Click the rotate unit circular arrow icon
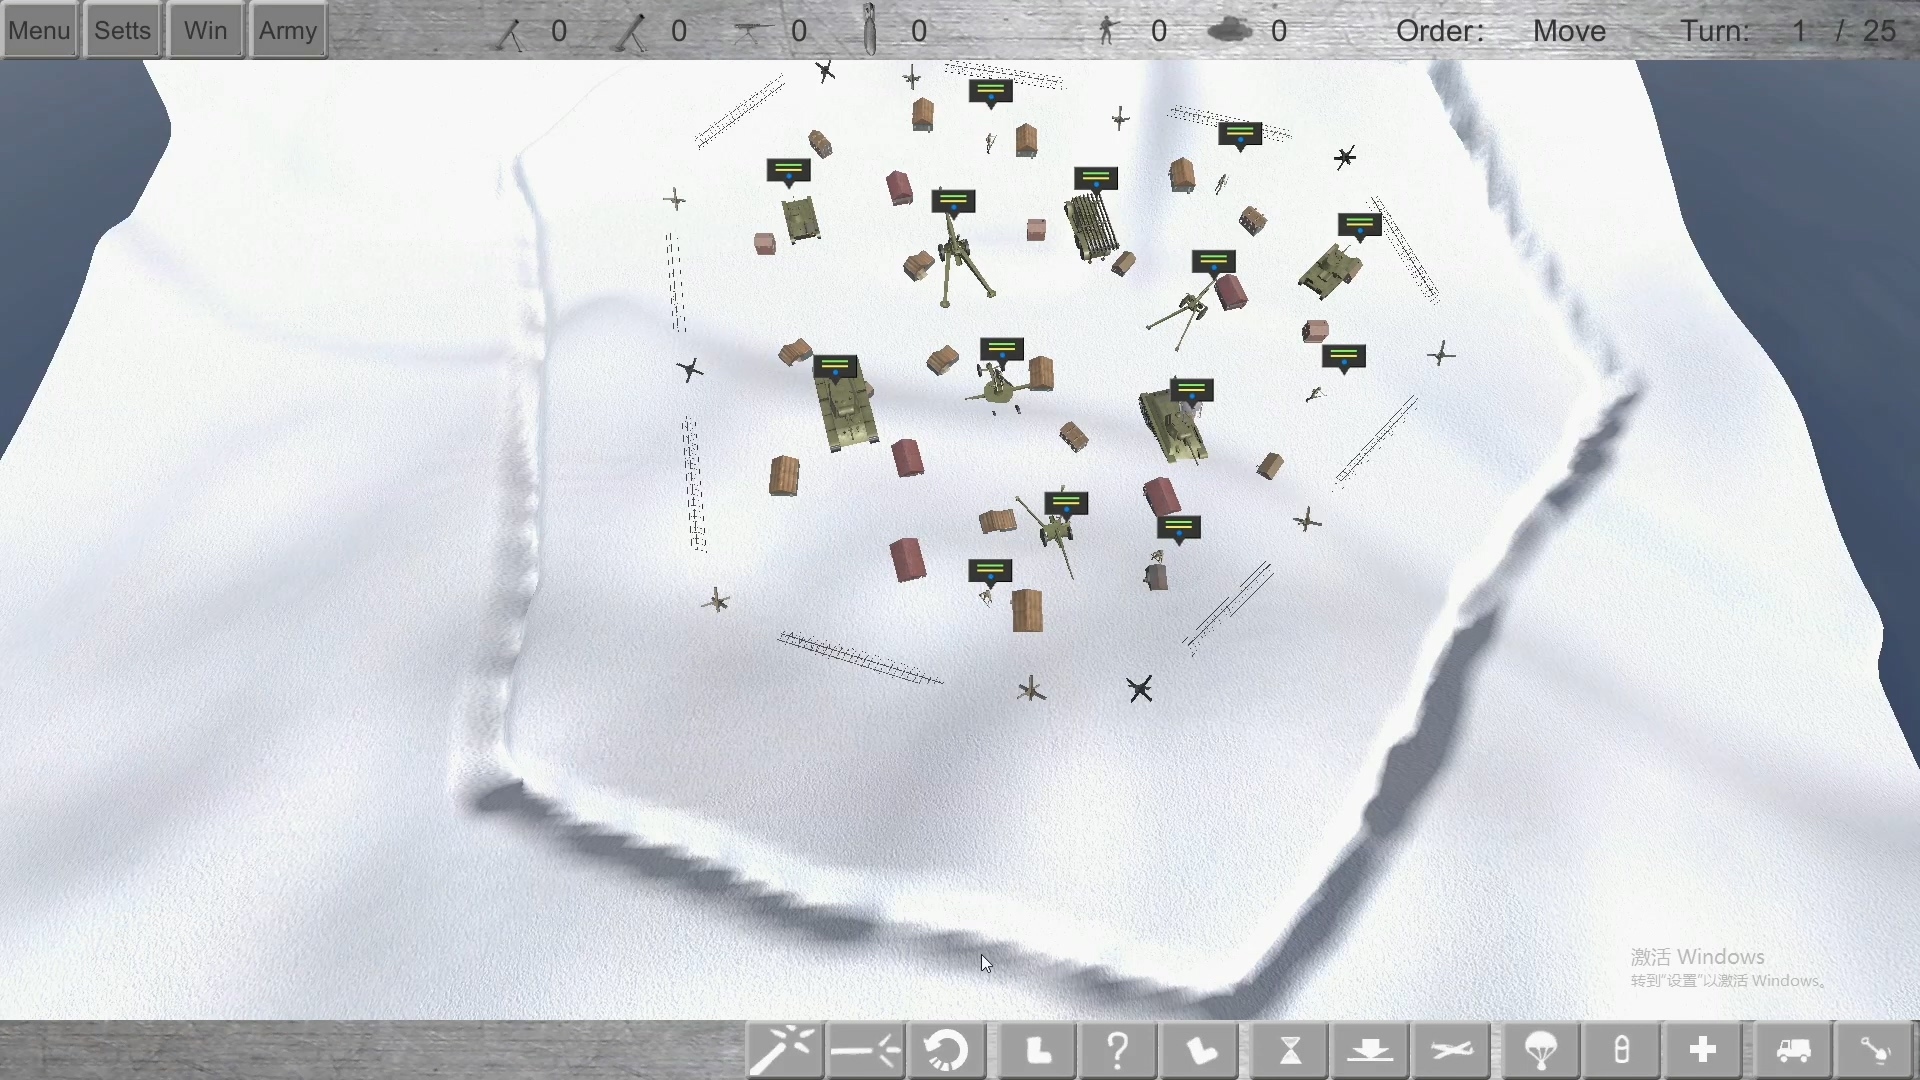This screenshot has height=1080, width=1920. [x=948, y=1051]
